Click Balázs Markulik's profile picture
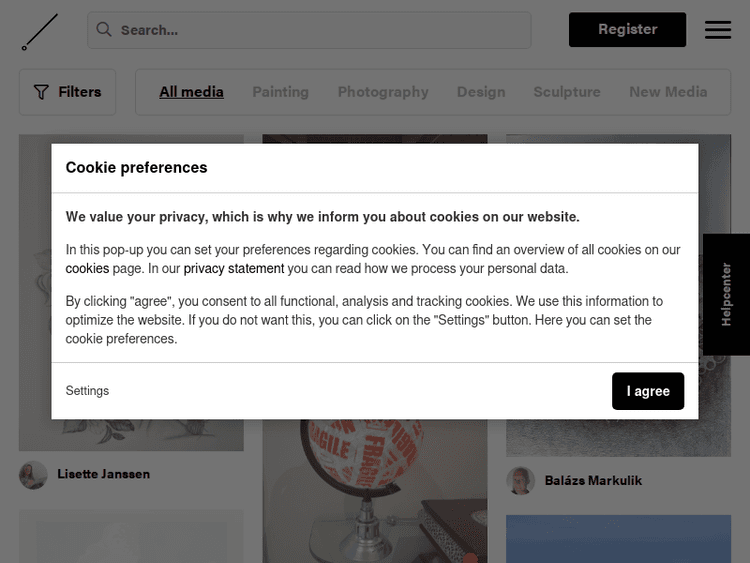Image resolution: width=750 pixels, height=563 pixels. point(520,481)
